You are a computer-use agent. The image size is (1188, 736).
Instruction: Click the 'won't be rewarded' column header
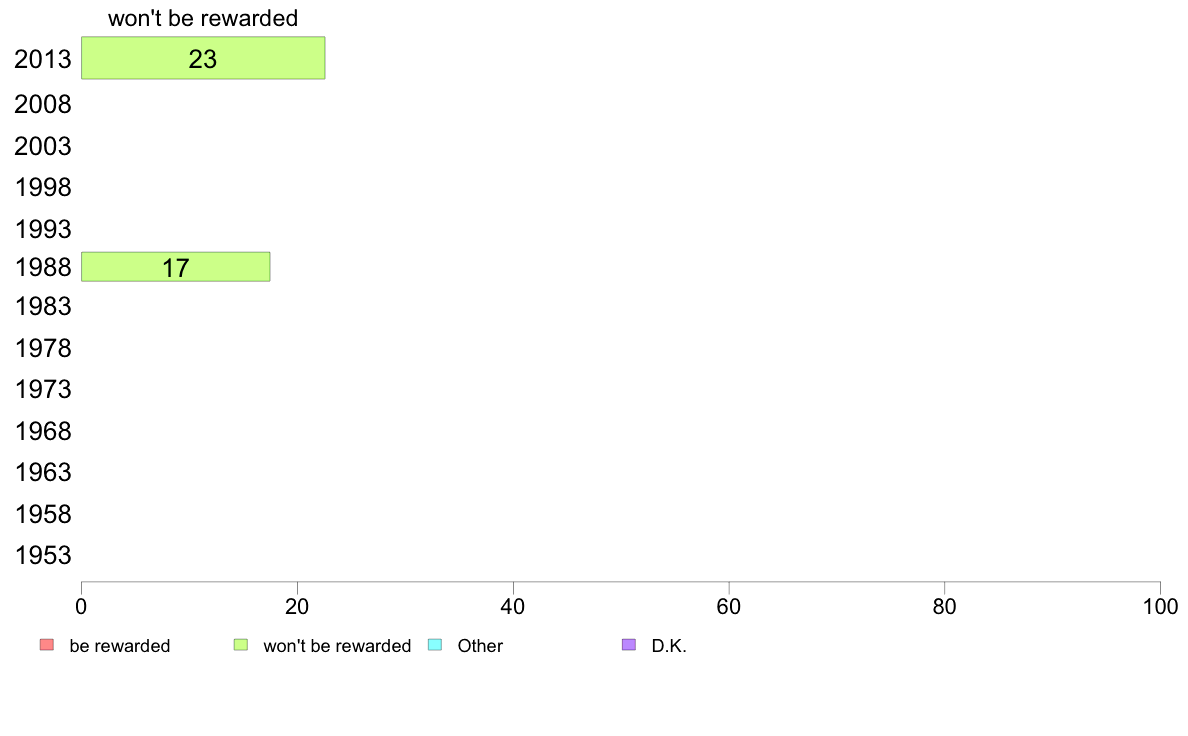pyautogui.click(x=203, y=18)
